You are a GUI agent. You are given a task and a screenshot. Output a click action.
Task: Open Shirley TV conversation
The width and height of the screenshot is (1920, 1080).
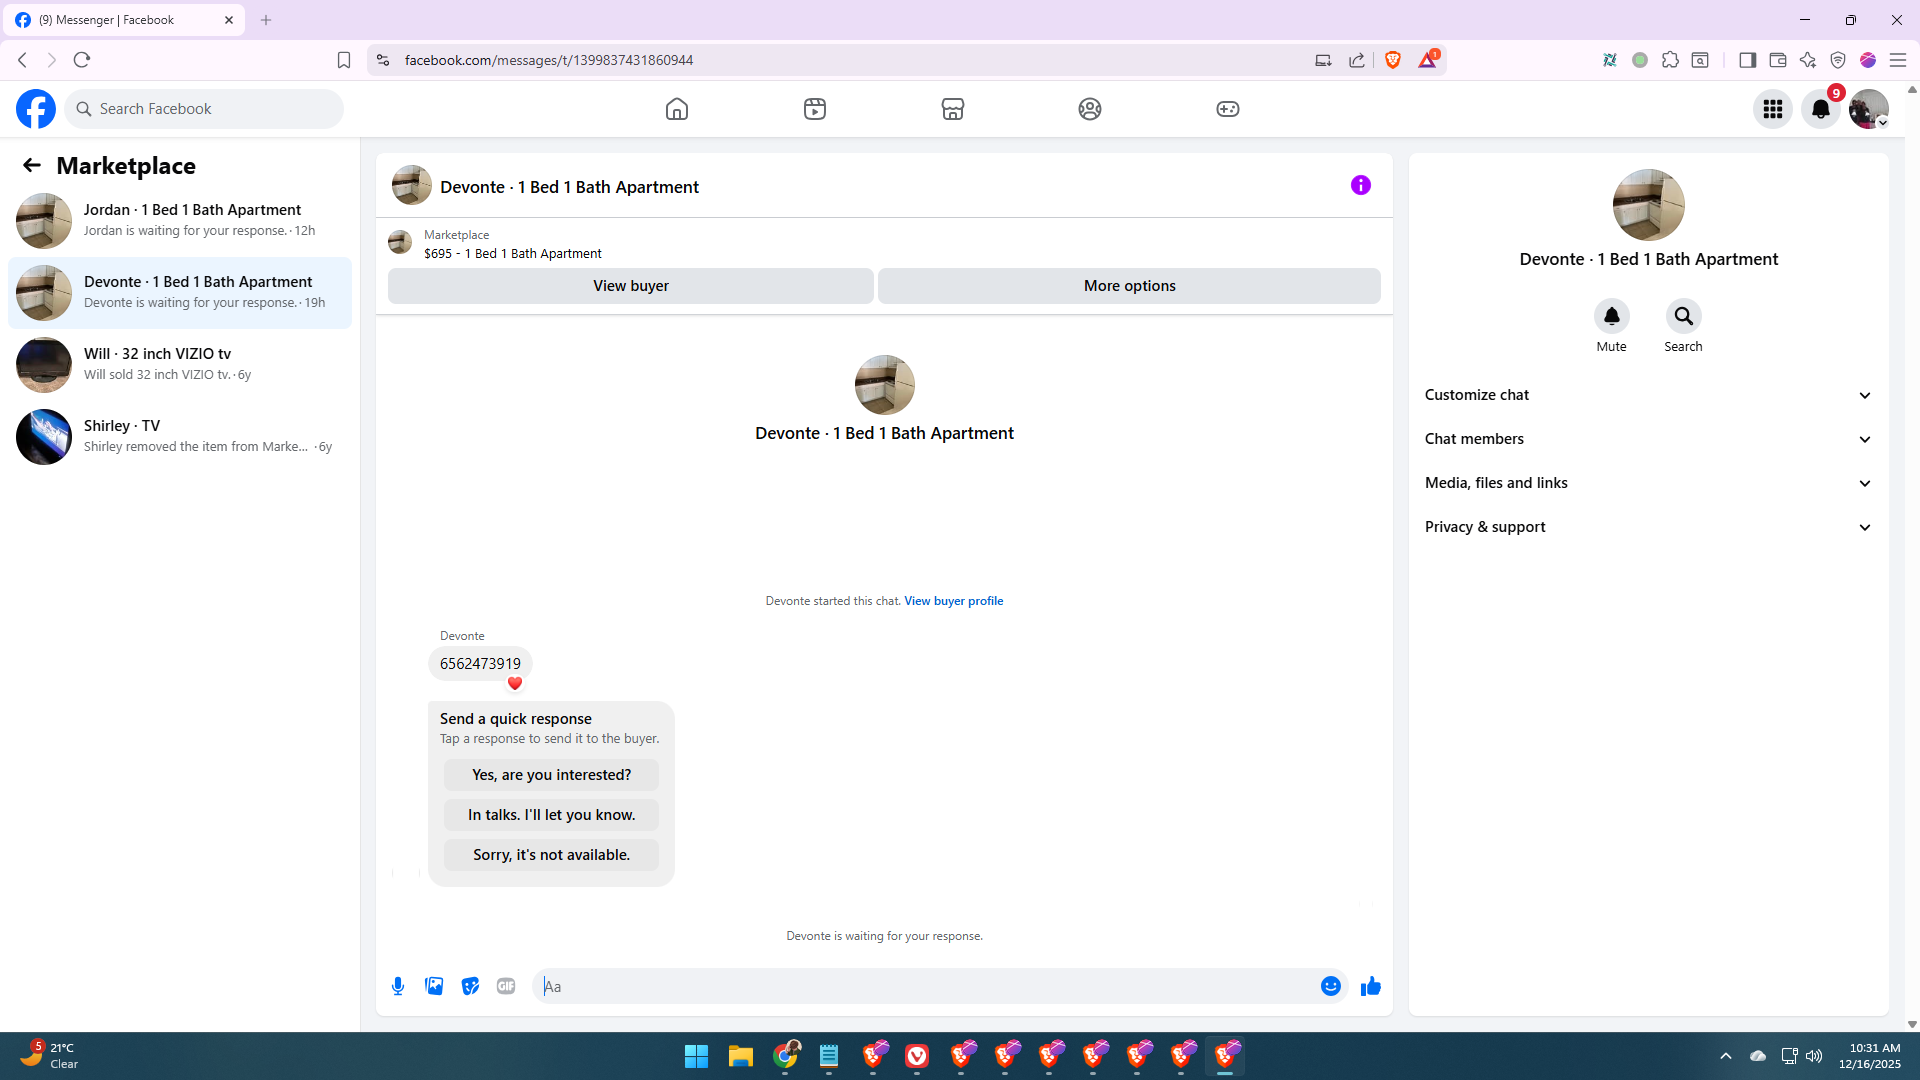tap(180, 436)
